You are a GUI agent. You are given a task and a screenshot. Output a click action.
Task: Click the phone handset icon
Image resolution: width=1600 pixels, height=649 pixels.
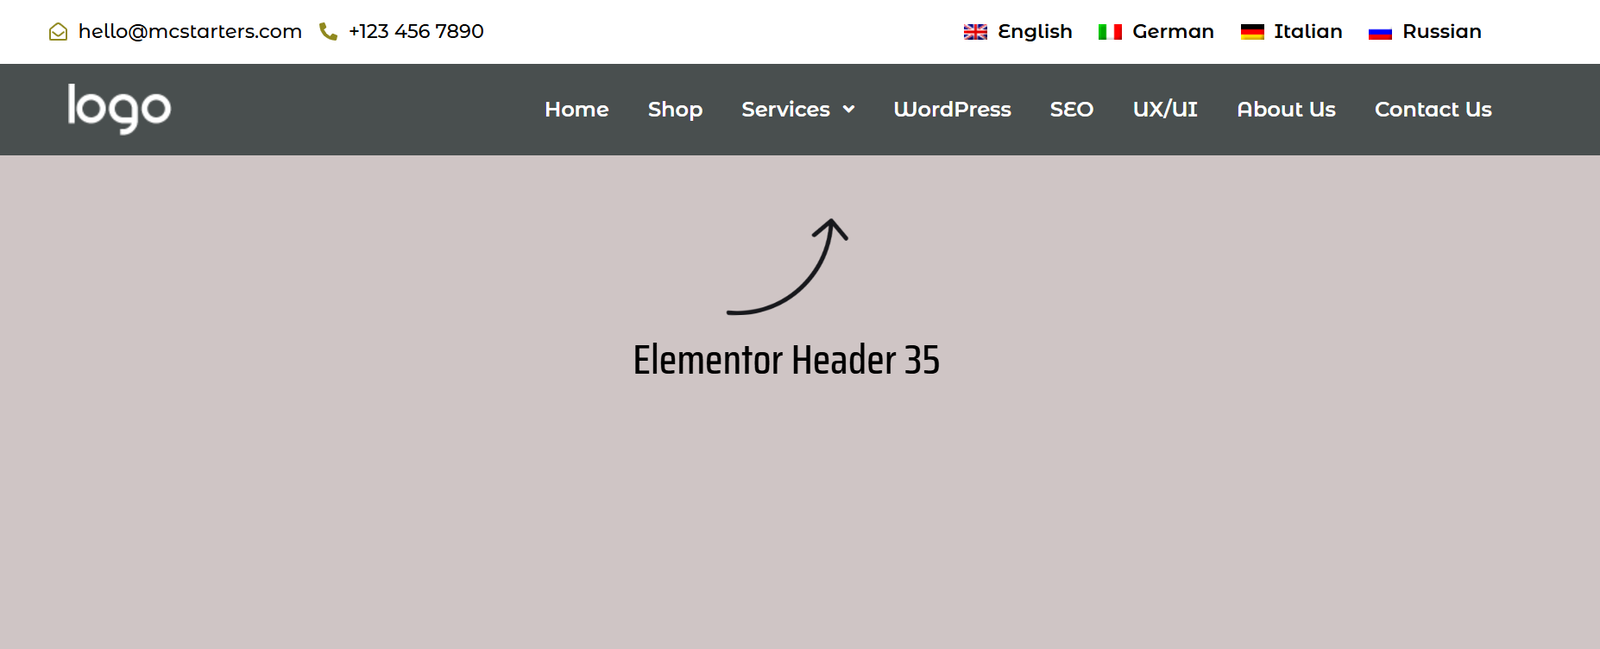click(328, 32)
